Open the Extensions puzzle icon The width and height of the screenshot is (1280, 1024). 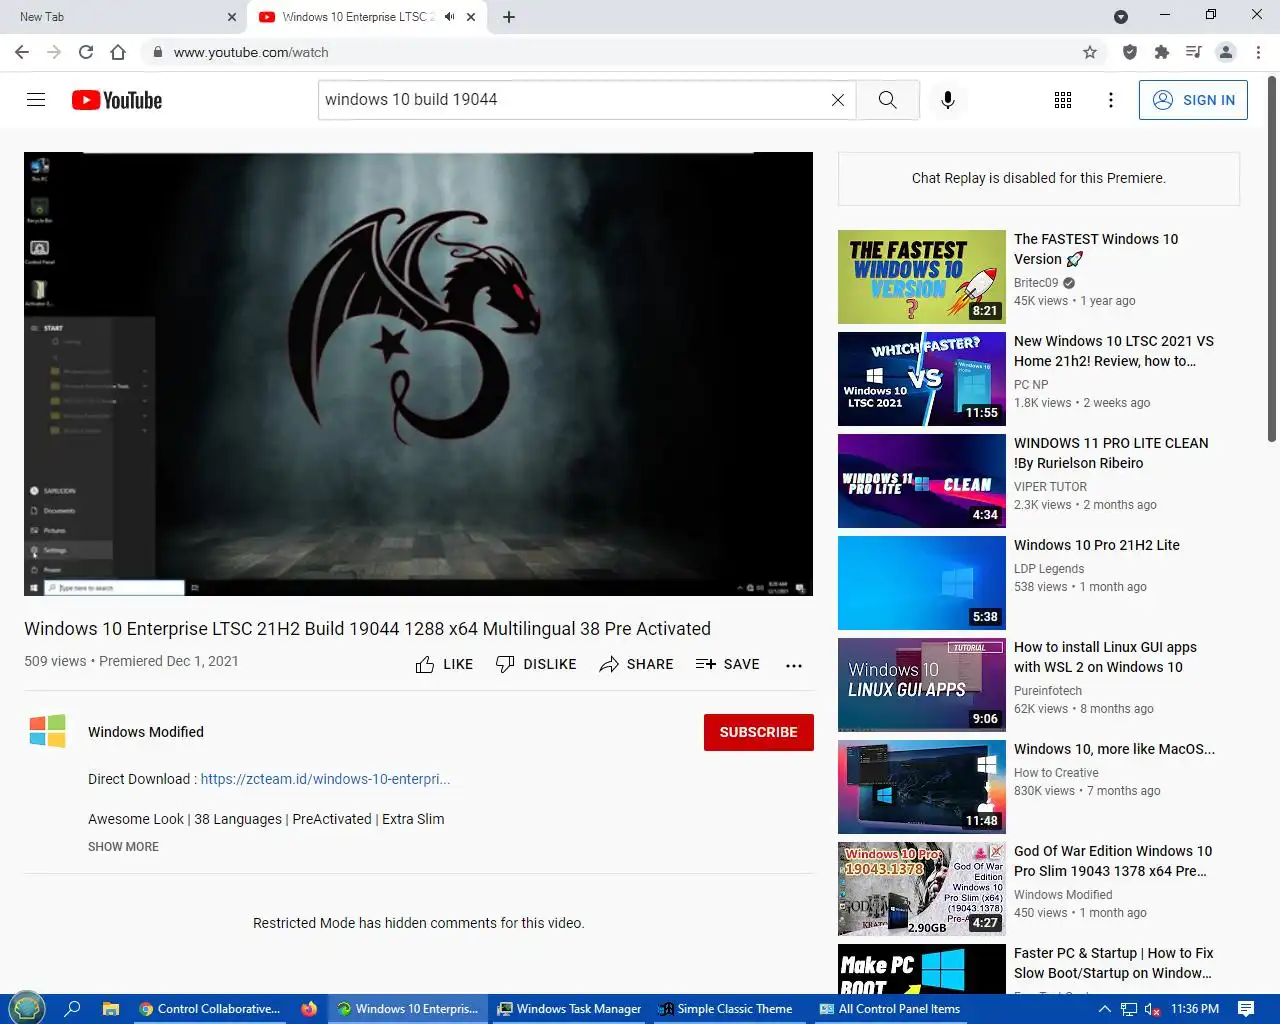pyautogui.click(x=1162, y=52)
